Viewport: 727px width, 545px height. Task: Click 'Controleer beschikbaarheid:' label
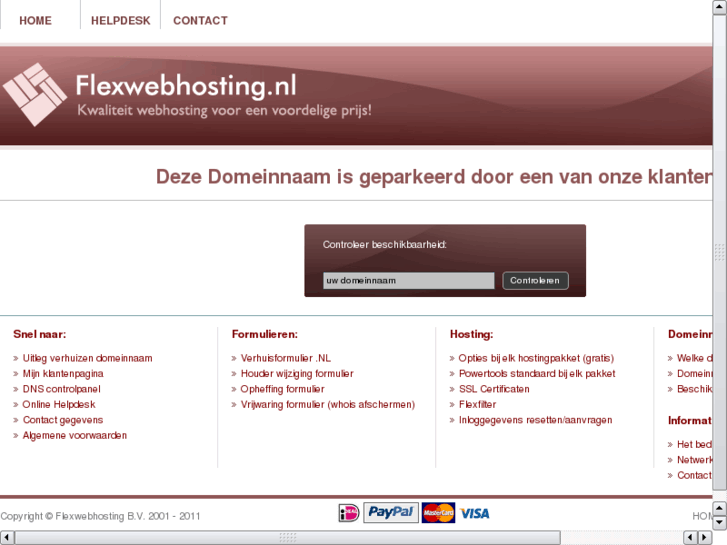tap(384, 244)
